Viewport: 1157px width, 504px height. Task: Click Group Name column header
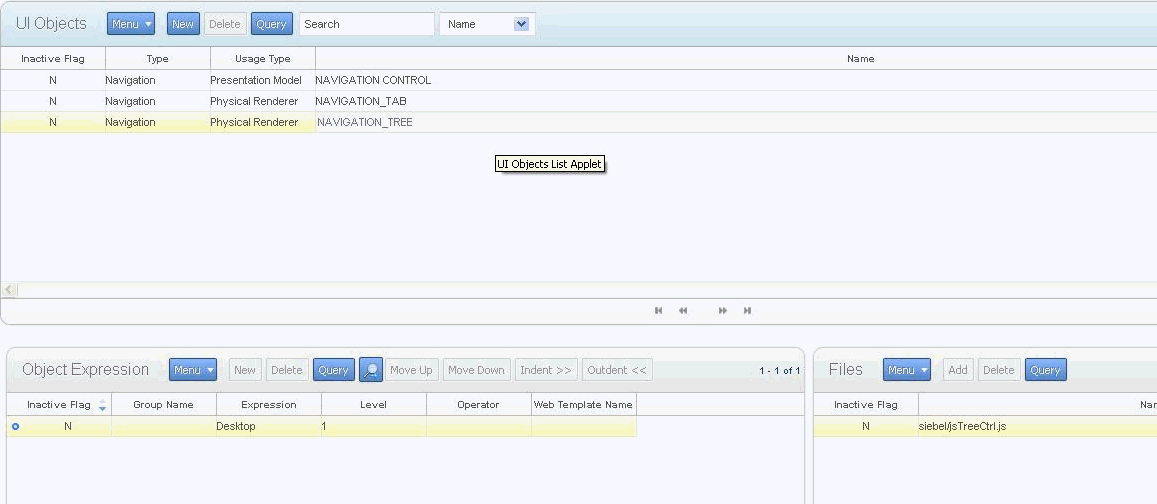point(164,404)
